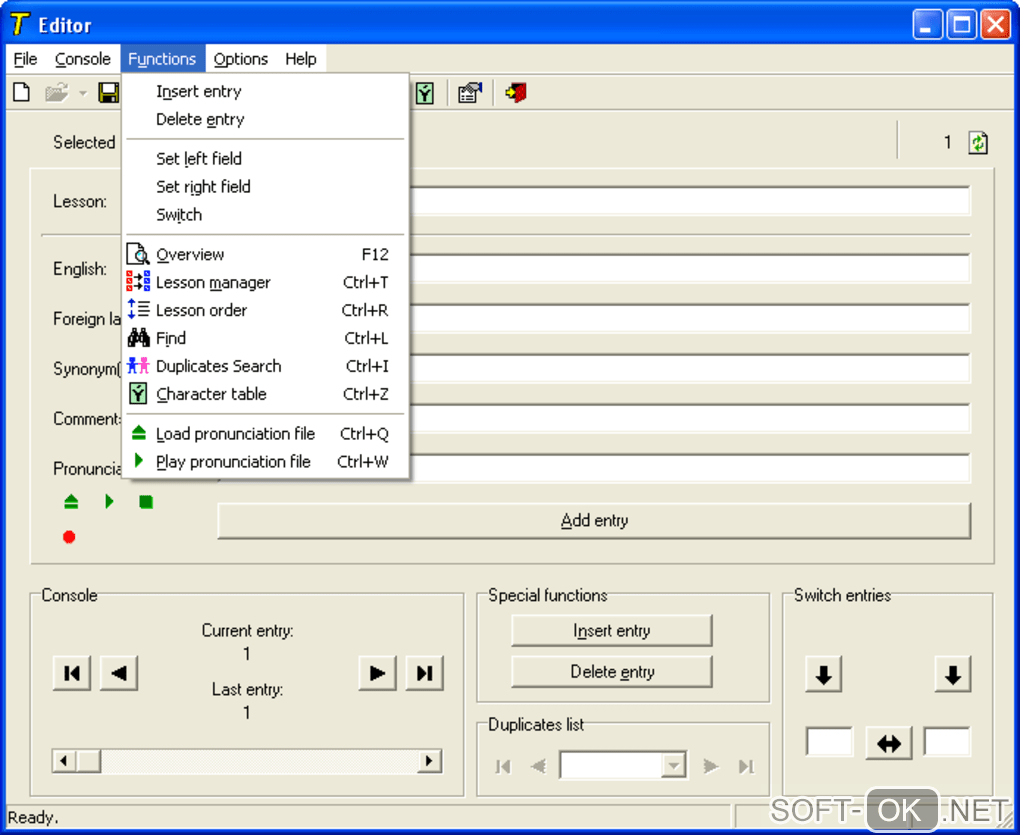
Task: Click the New file toolbar icon
Action: 21,93
